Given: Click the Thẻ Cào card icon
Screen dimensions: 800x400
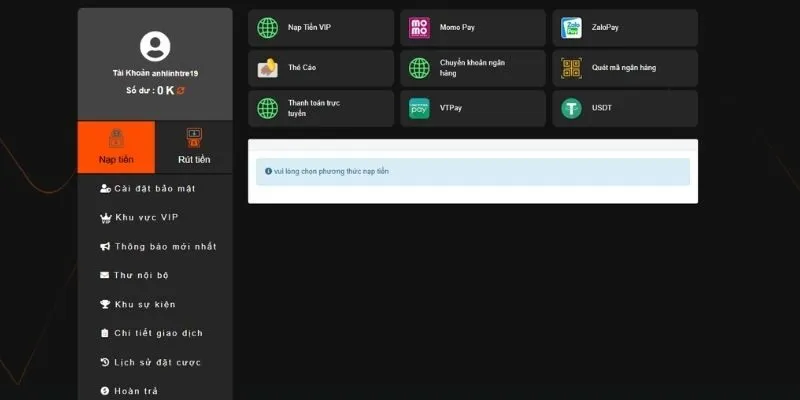Looking at the screenshot, I should coord(267,68).
